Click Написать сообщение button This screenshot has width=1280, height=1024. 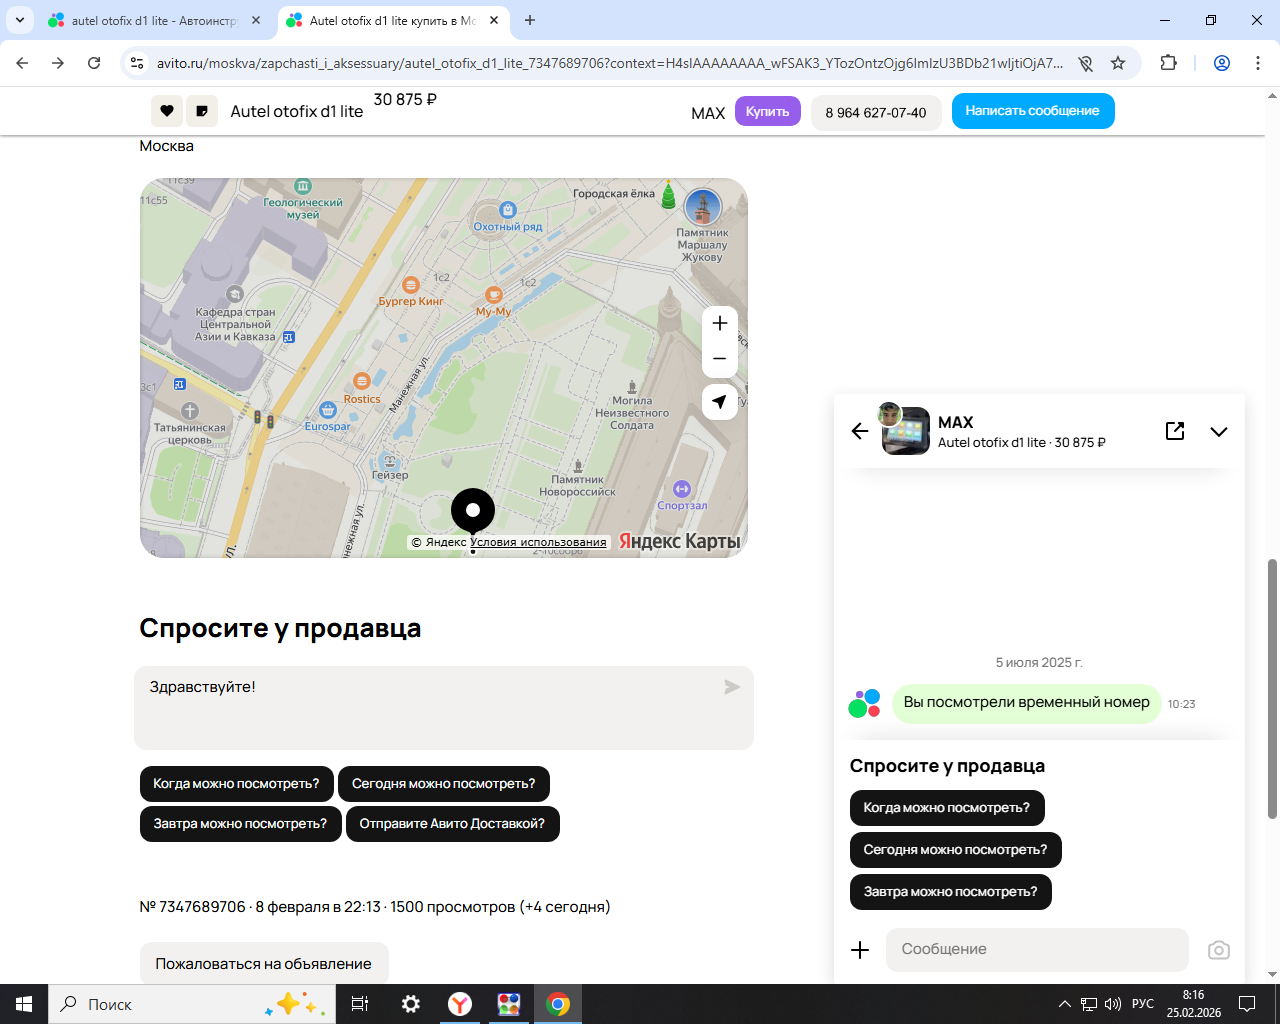pos(1032,111)
